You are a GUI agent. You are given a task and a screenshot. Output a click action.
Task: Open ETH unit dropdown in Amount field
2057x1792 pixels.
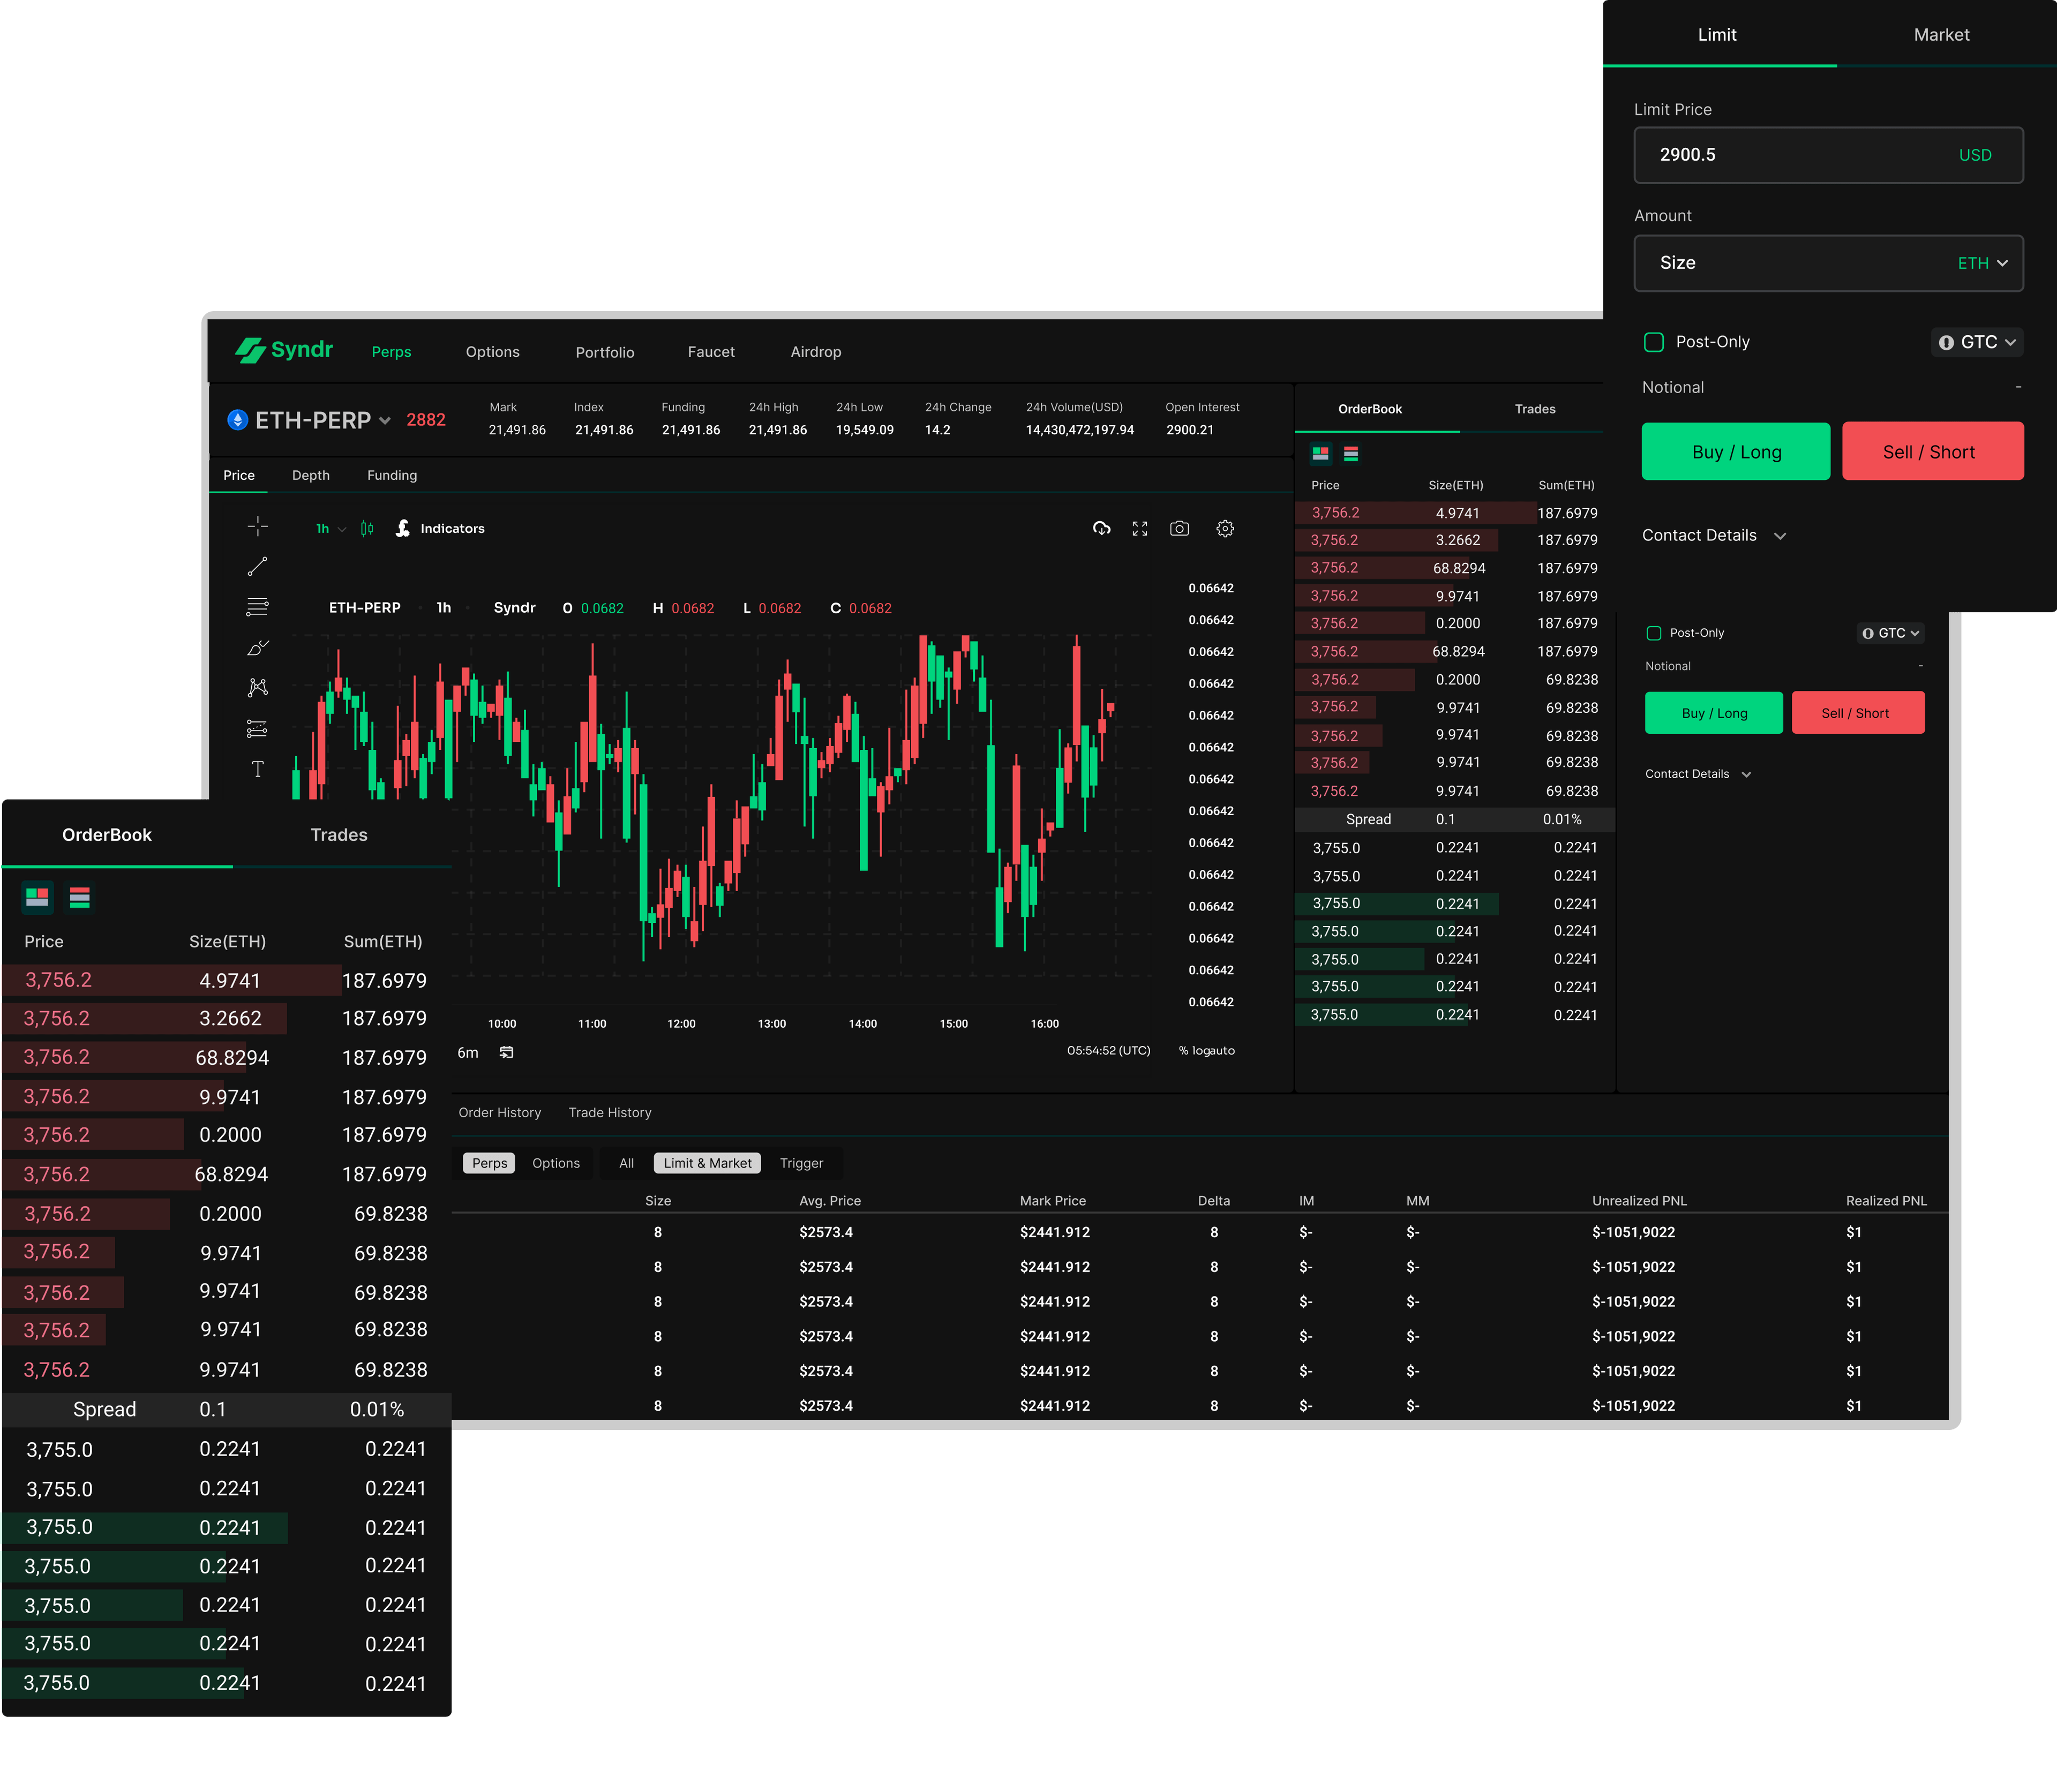point(1983,263)
